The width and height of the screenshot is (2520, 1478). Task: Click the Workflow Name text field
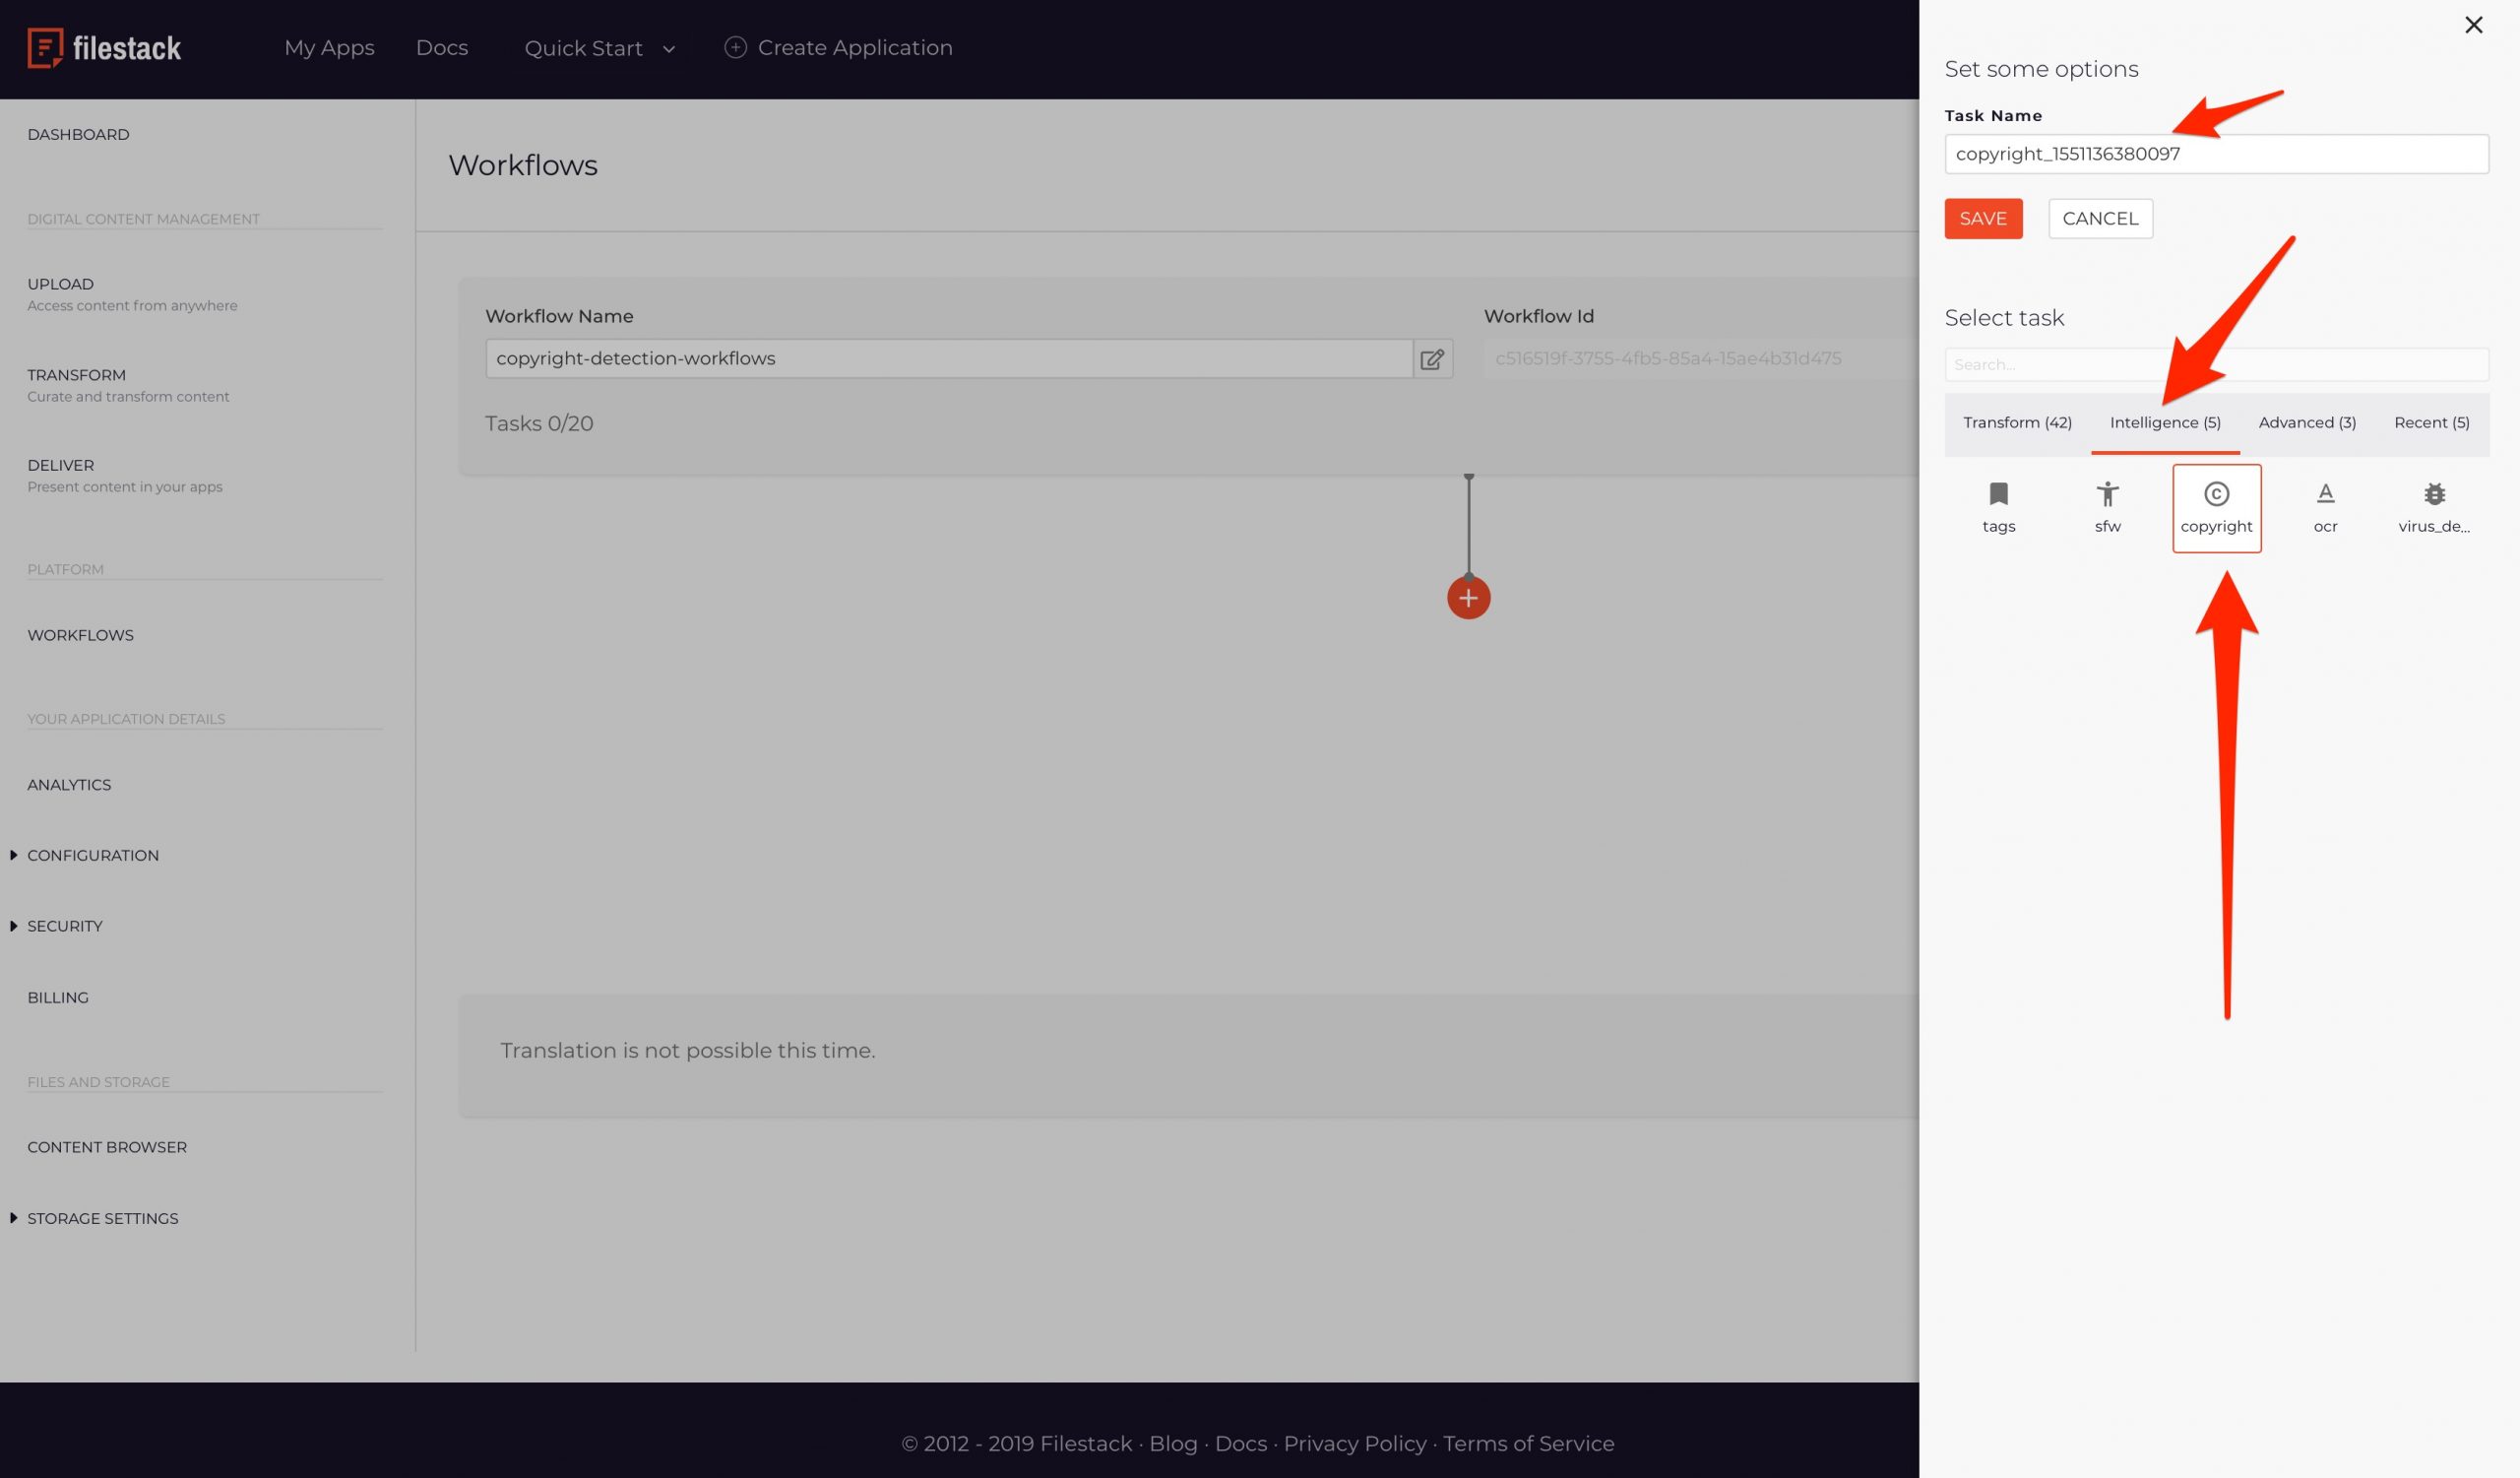pos(949,358)
